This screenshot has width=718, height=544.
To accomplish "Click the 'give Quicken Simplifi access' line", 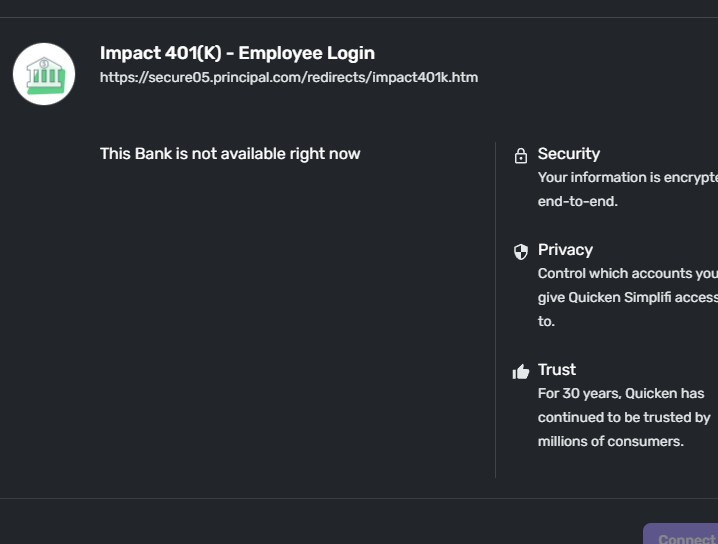I will [x=627, y=298].
